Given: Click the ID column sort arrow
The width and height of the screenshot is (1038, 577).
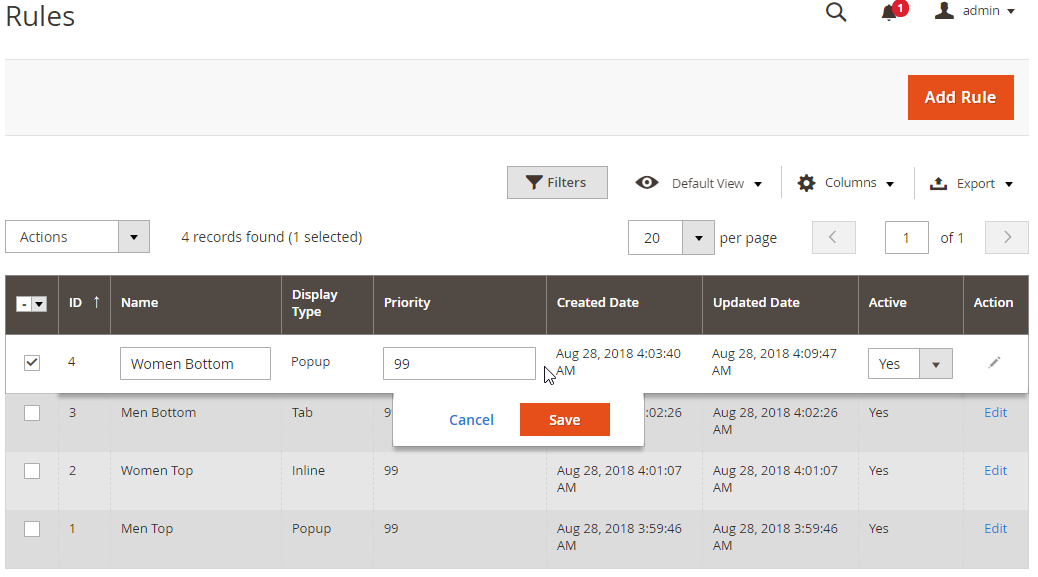Looking at the screenshot, I should pyautogui.click(x=96, y=302).
